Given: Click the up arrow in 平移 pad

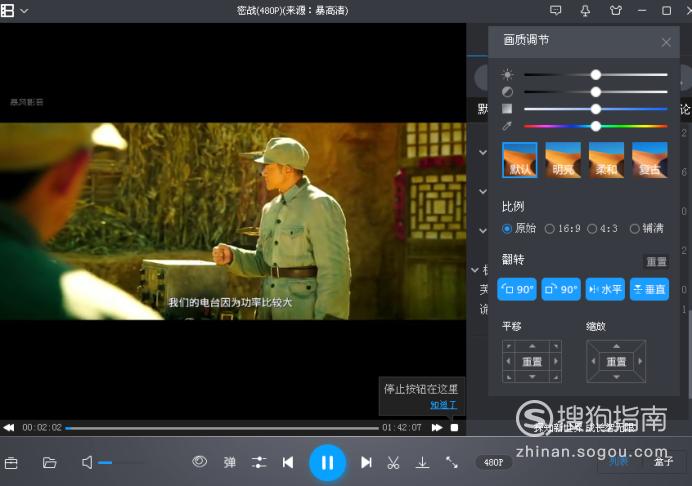Looking at the screenshot, I should click(x=532, y=346).
